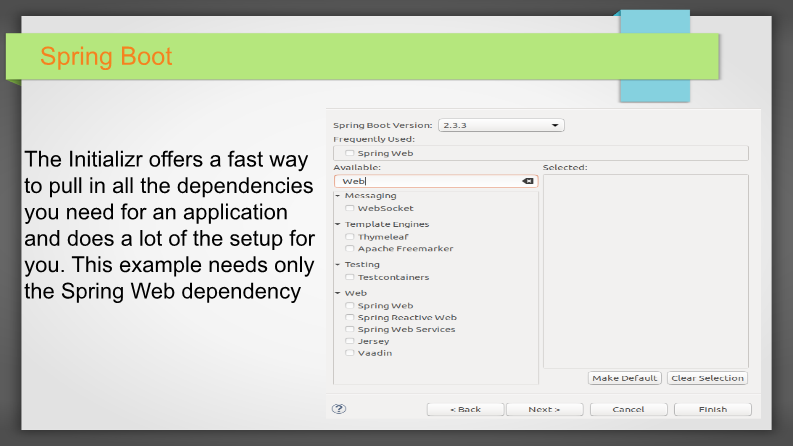This screenshot has height=446, width=793.
Task: Click the Finish button
Action: (x=713, y=409)
